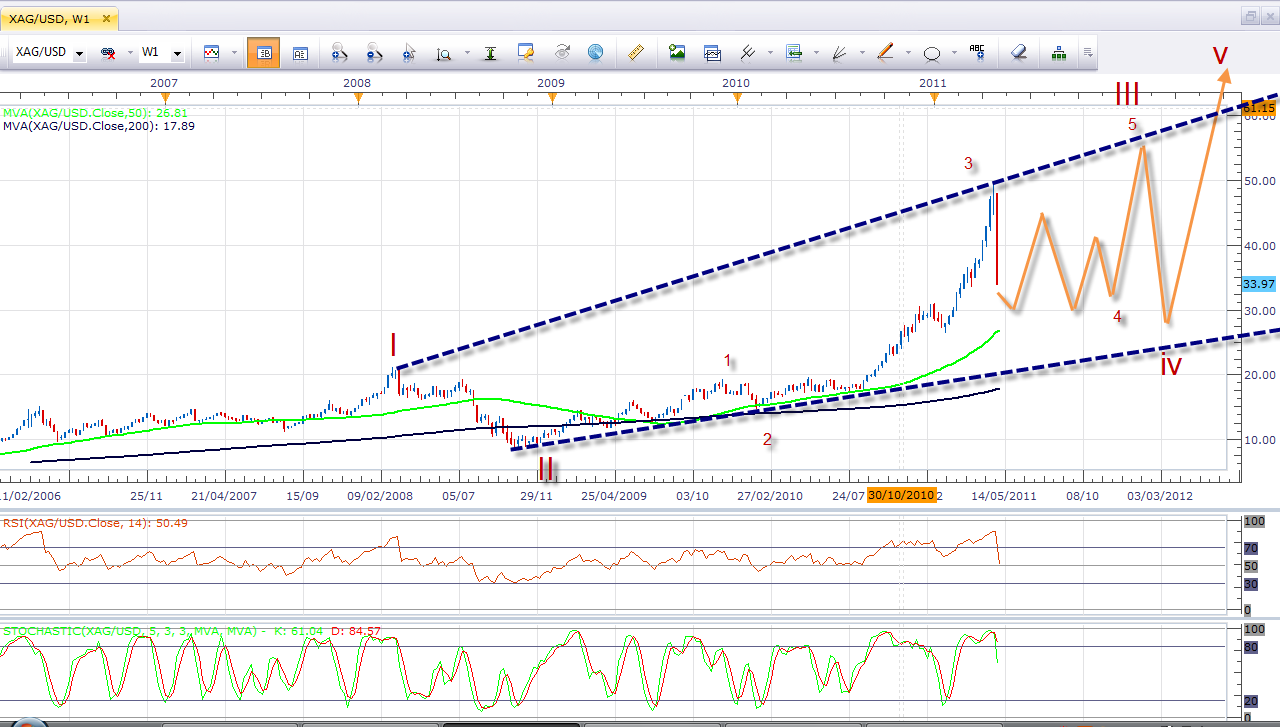Viewport: 1280px width, 727px height.
Task: Select the yellow ruler measure tool
Action: pyautogui.click(x=636, y=53)
